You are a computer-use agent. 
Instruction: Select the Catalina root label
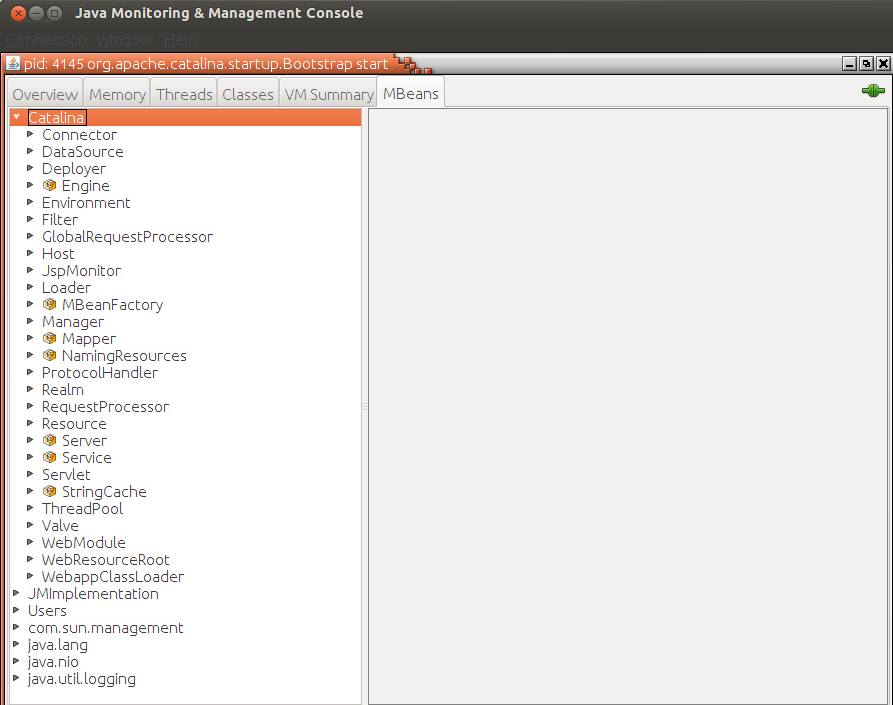pyautogui.click(x=56, y=117)
